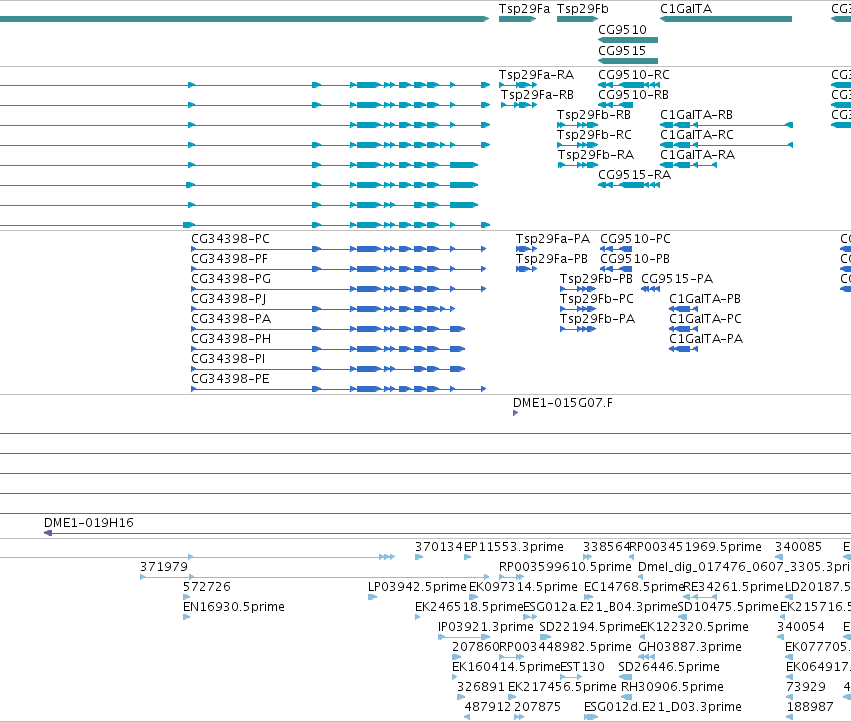Select the Tsp29Fb gene bar
This screenshot has height=722, width=851.
(577, 19)
